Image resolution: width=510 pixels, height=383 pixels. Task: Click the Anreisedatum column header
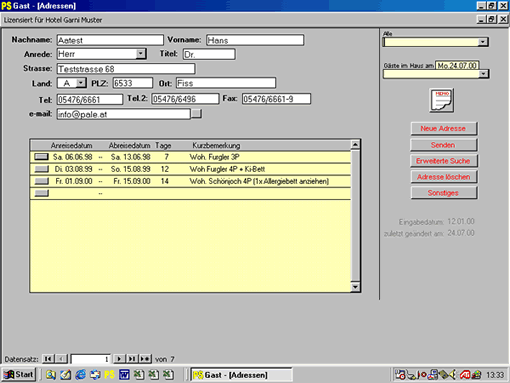tap(71, 145)
